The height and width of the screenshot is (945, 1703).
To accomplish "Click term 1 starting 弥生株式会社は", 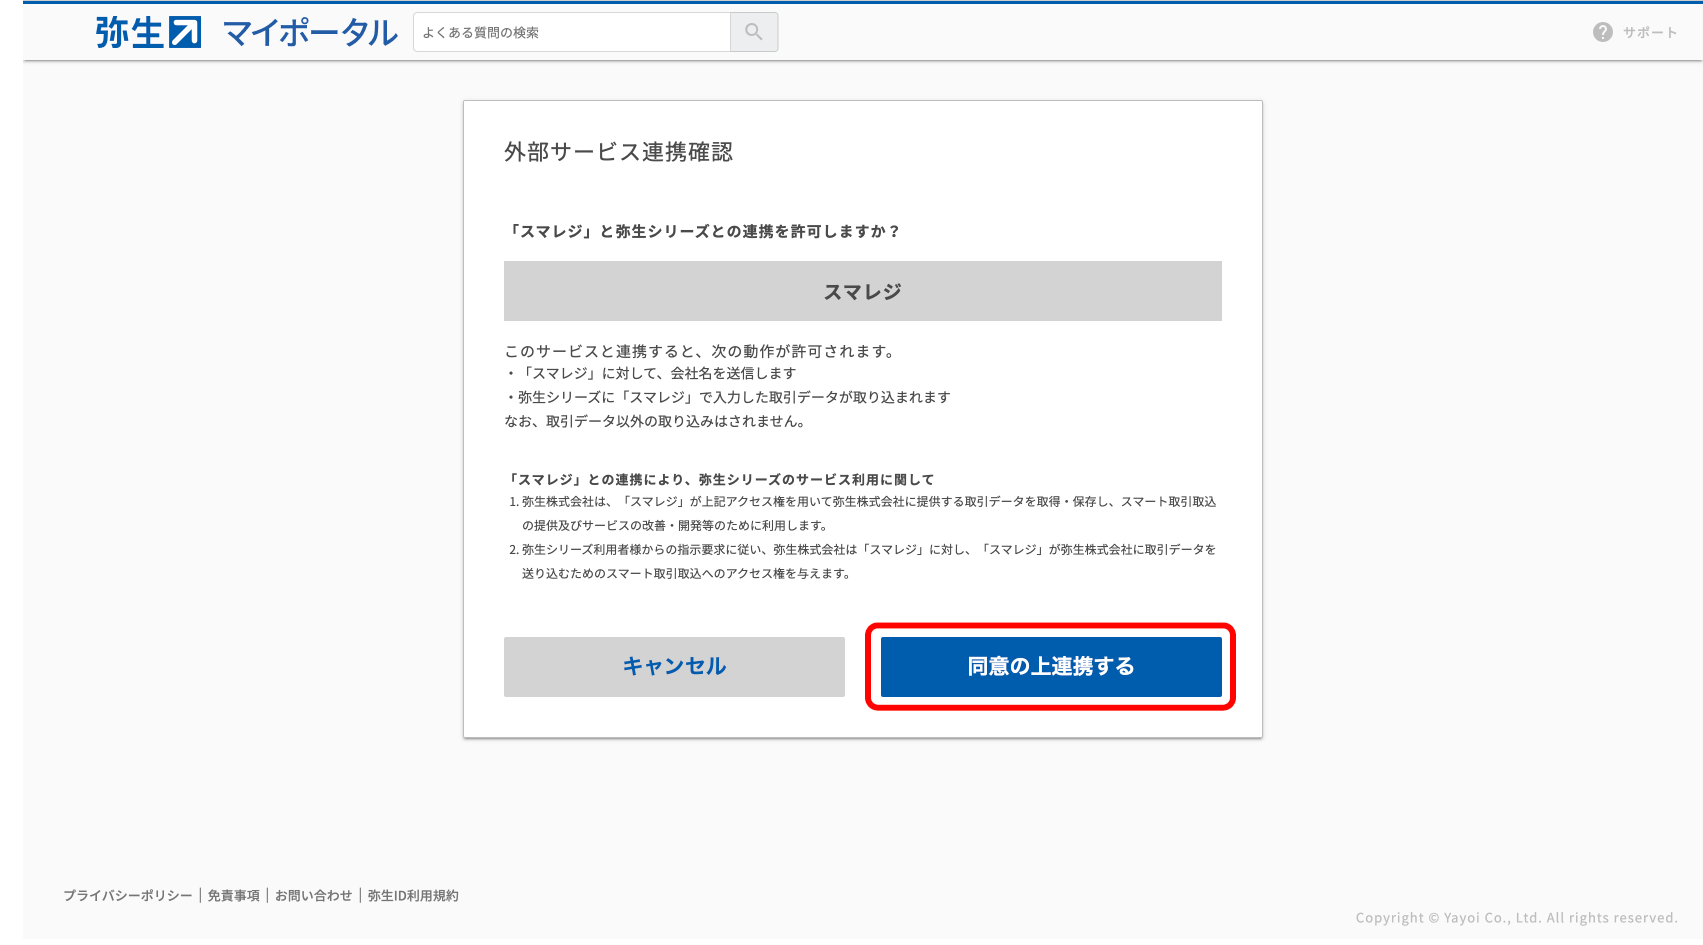I will (x=863, y=513).
